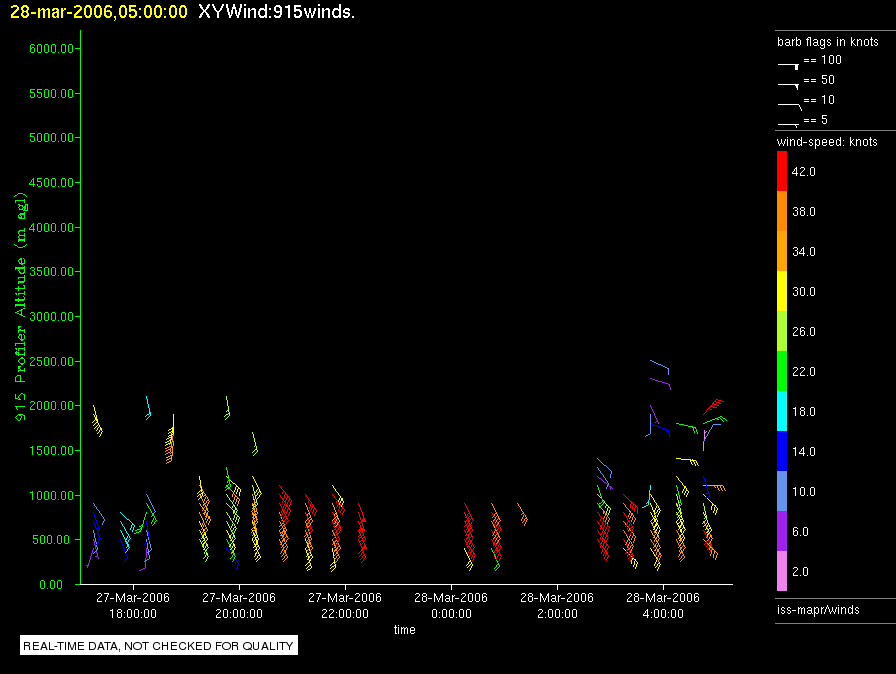Image resolution: width=896 pixels, height=674 pixels.
Task: Click the 5-knot barb flag legend symbol
Action: 788,124
